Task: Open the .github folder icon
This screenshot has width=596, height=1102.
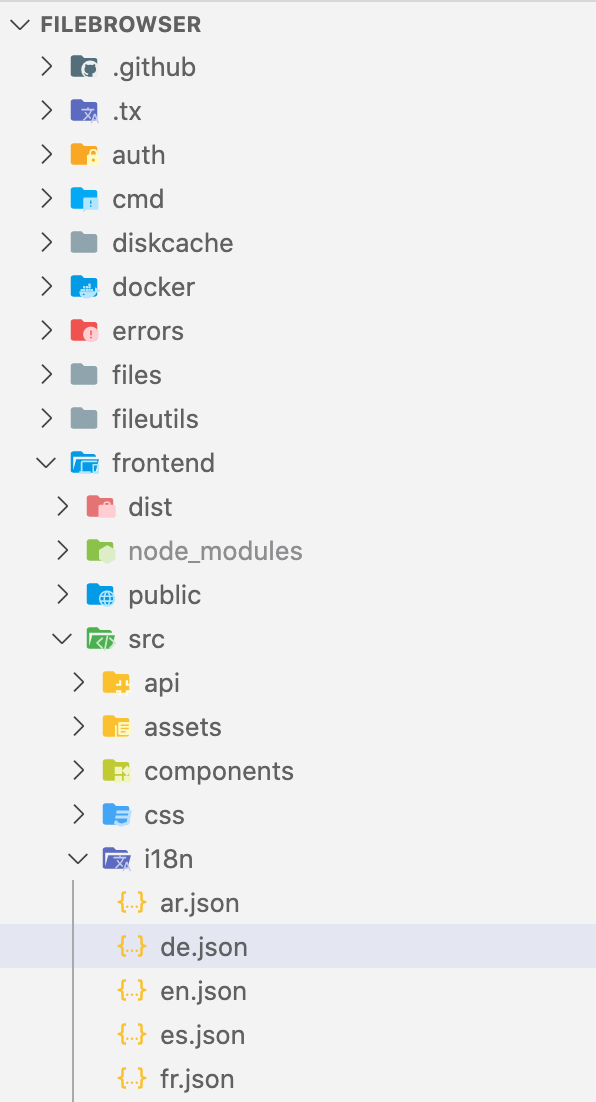Action: click(84, 67)
